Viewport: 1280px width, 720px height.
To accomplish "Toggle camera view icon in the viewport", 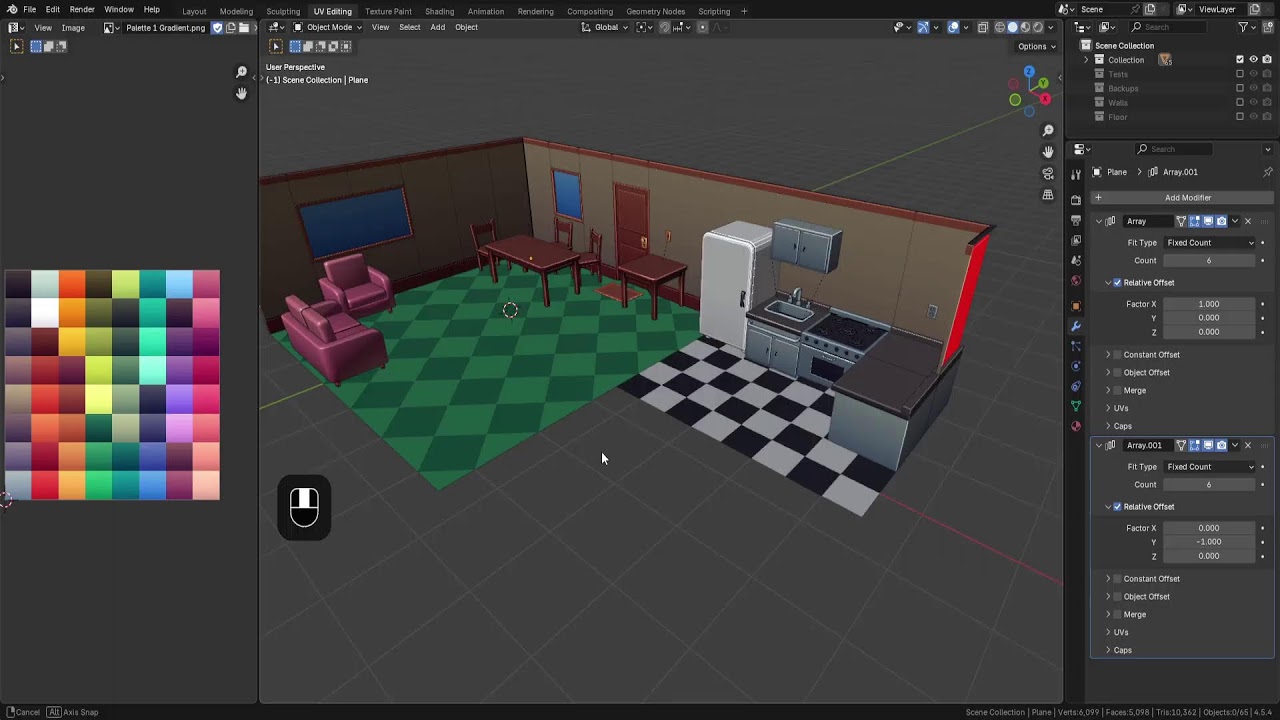I will click(x=1048, y=172).
